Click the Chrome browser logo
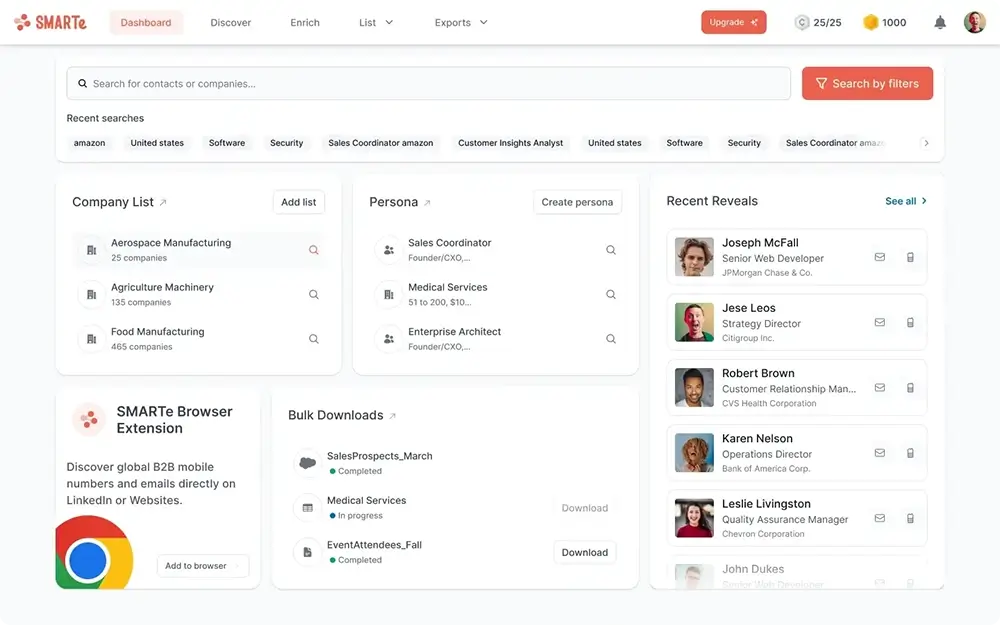 coord(94,552)
